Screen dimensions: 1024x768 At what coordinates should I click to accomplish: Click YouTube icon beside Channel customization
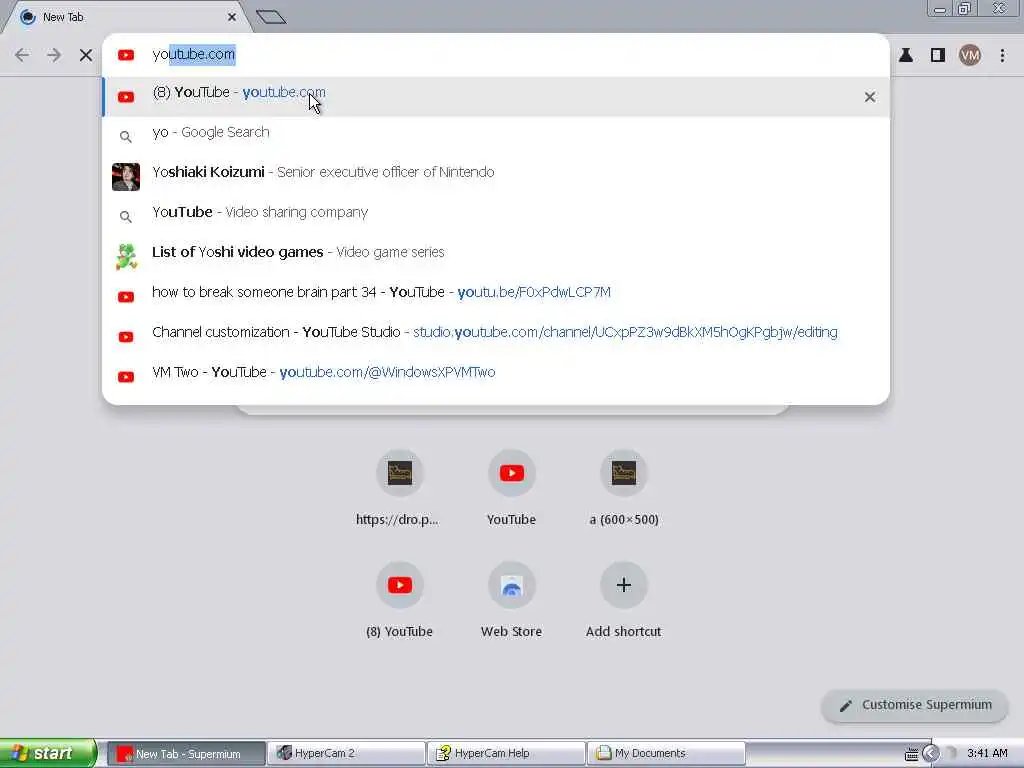(x=126, y=337)
